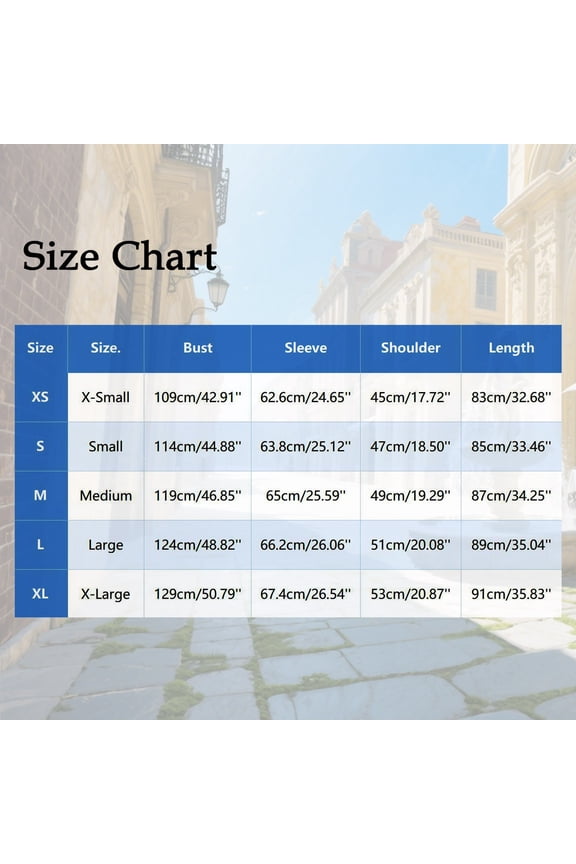Click the XL row label

click(40, 593)
